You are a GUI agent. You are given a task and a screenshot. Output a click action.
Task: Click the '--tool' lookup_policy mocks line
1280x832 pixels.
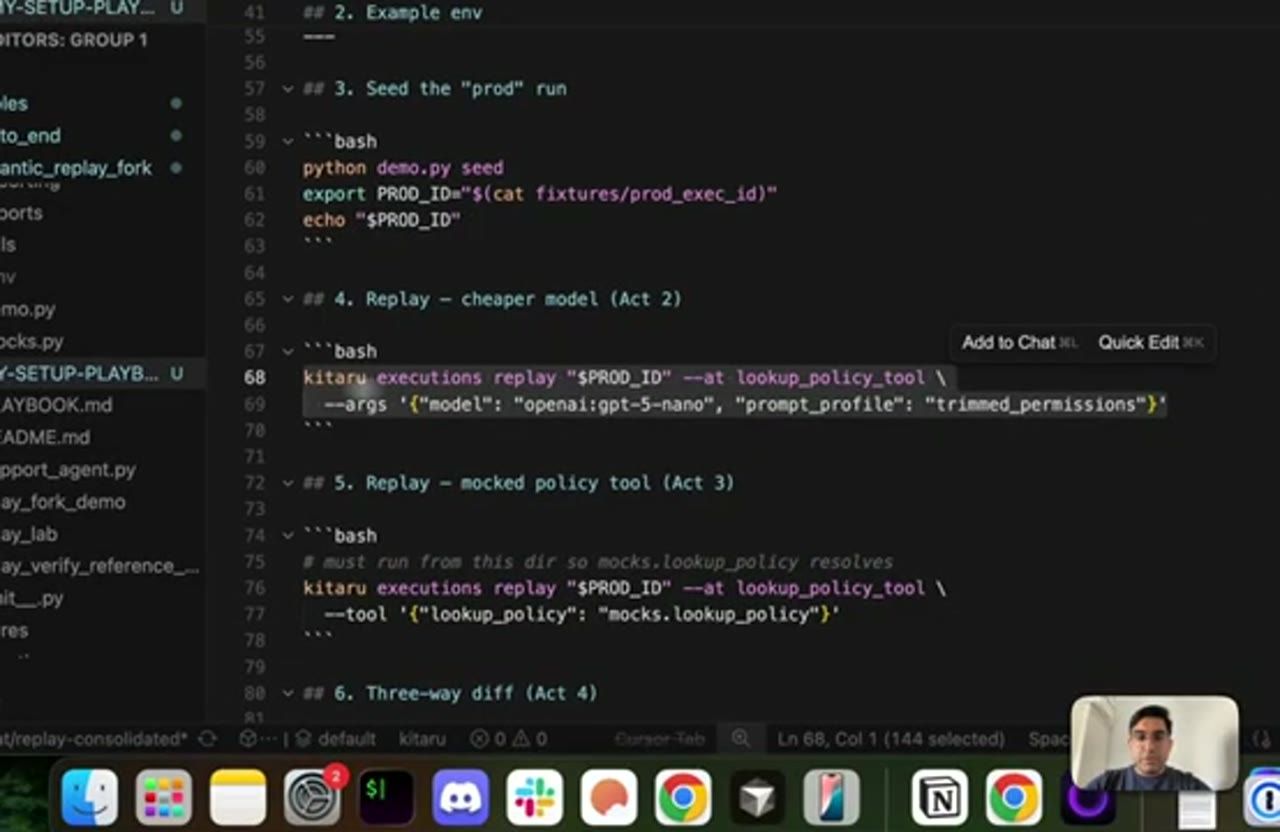pyautogui.click(x=581, y=614)
